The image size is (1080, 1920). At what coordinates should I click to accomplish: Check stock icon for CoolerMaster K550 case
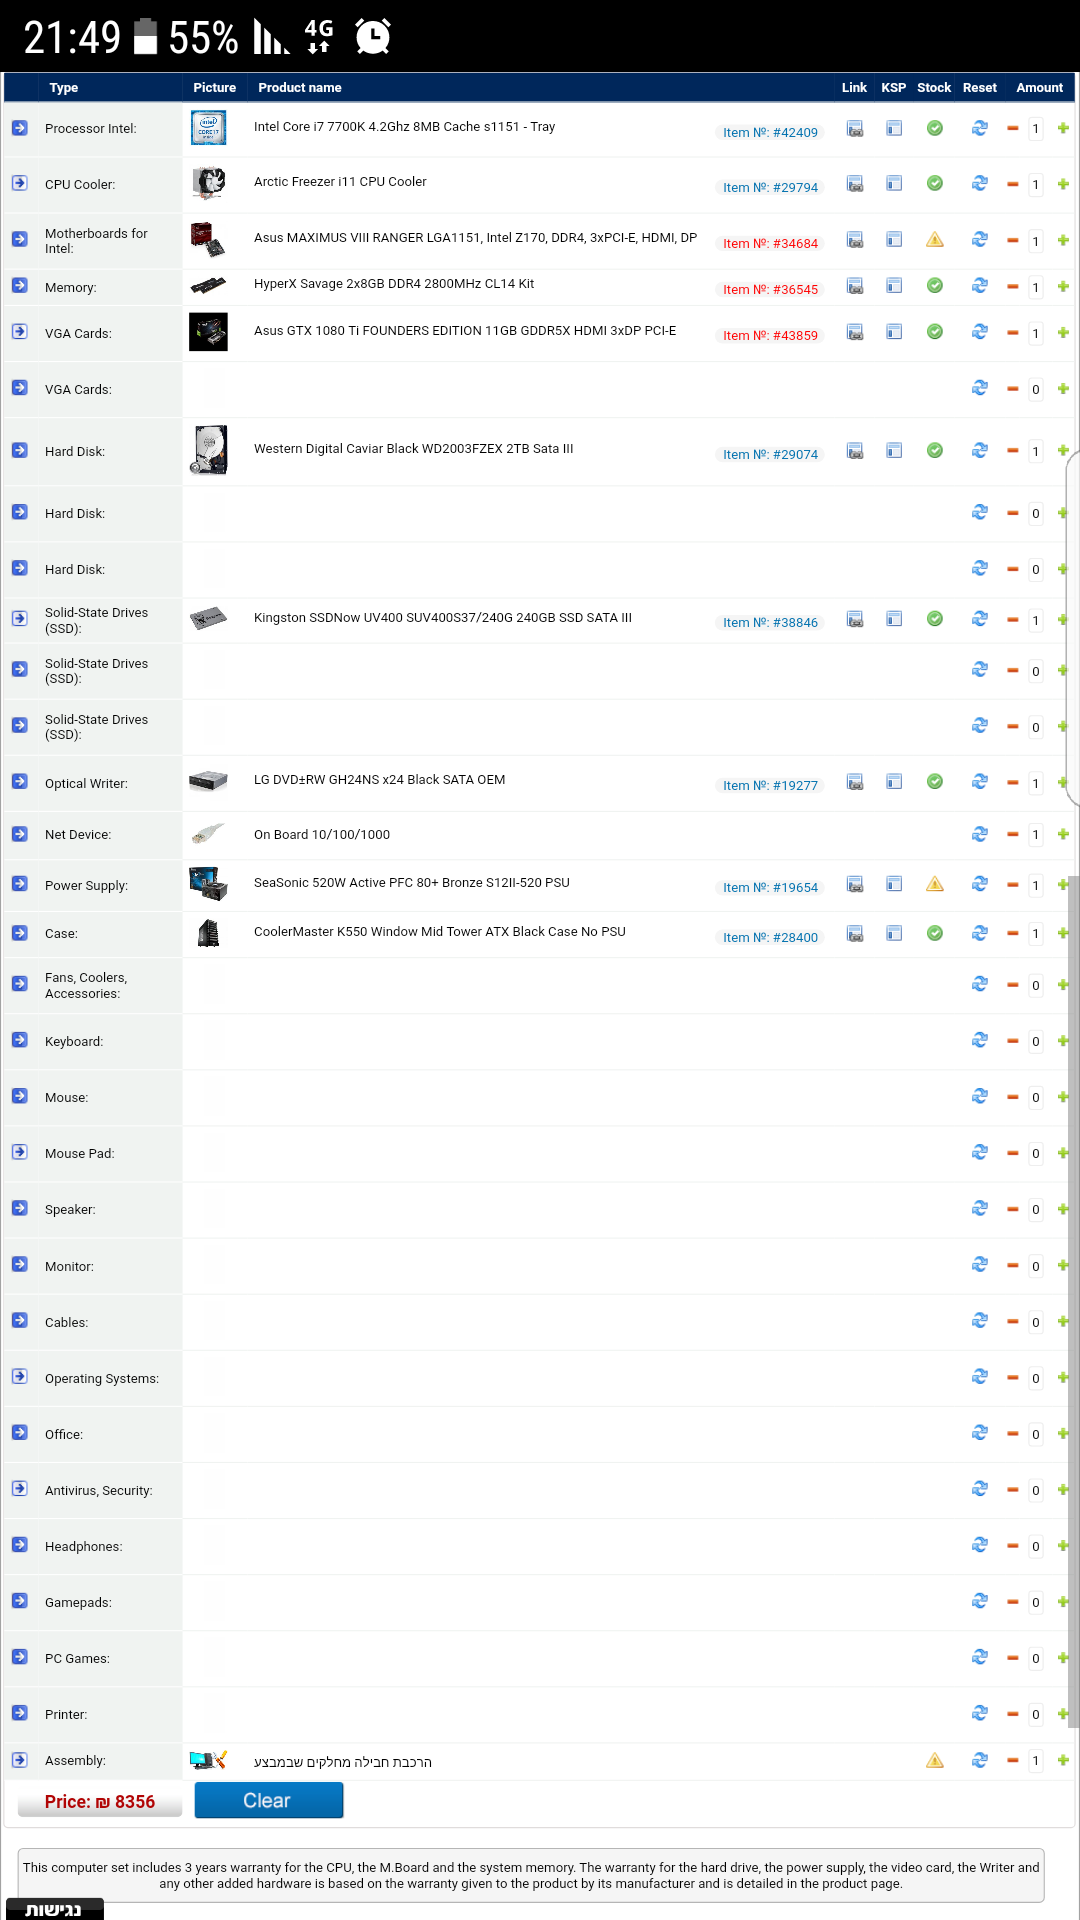coord(934,933)
